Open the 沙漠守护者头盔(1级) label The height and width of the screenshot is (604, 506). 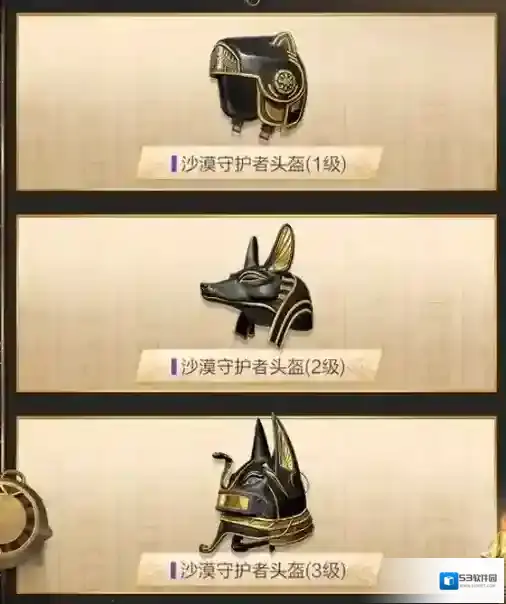point(263,164)
